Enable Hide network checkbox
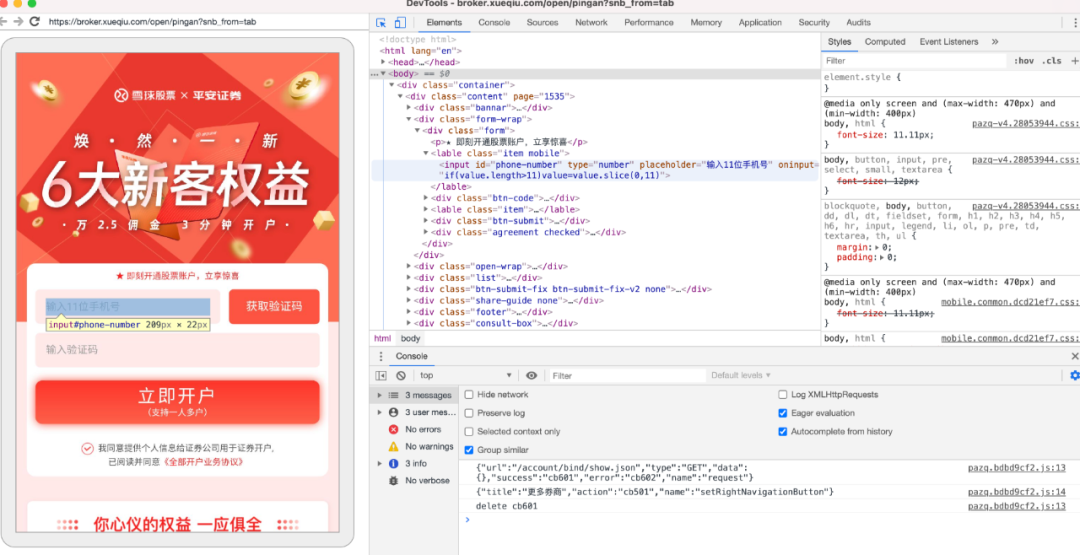Viewport: 1080px width, 555px height. click(469, 395)
